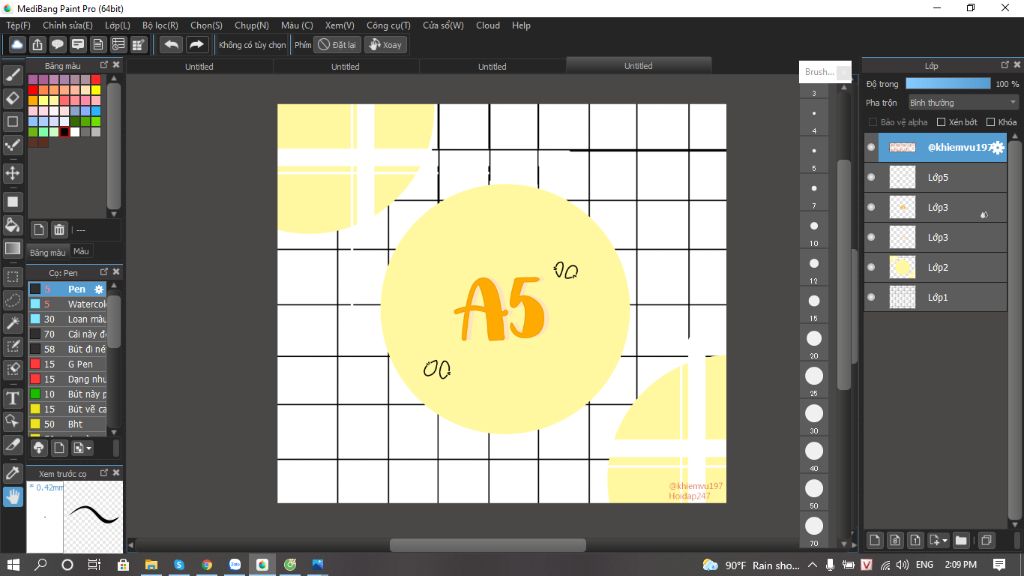
Task: Enable the Khóa checkbox
Action: (x=991, y=122)
